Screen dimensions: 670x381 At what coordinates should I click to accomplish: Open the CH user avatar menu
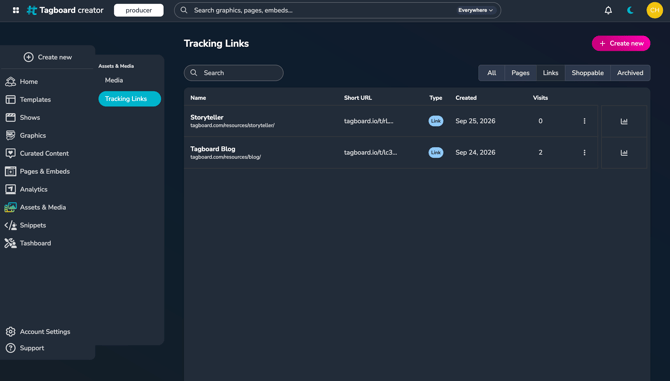(654, 10)
